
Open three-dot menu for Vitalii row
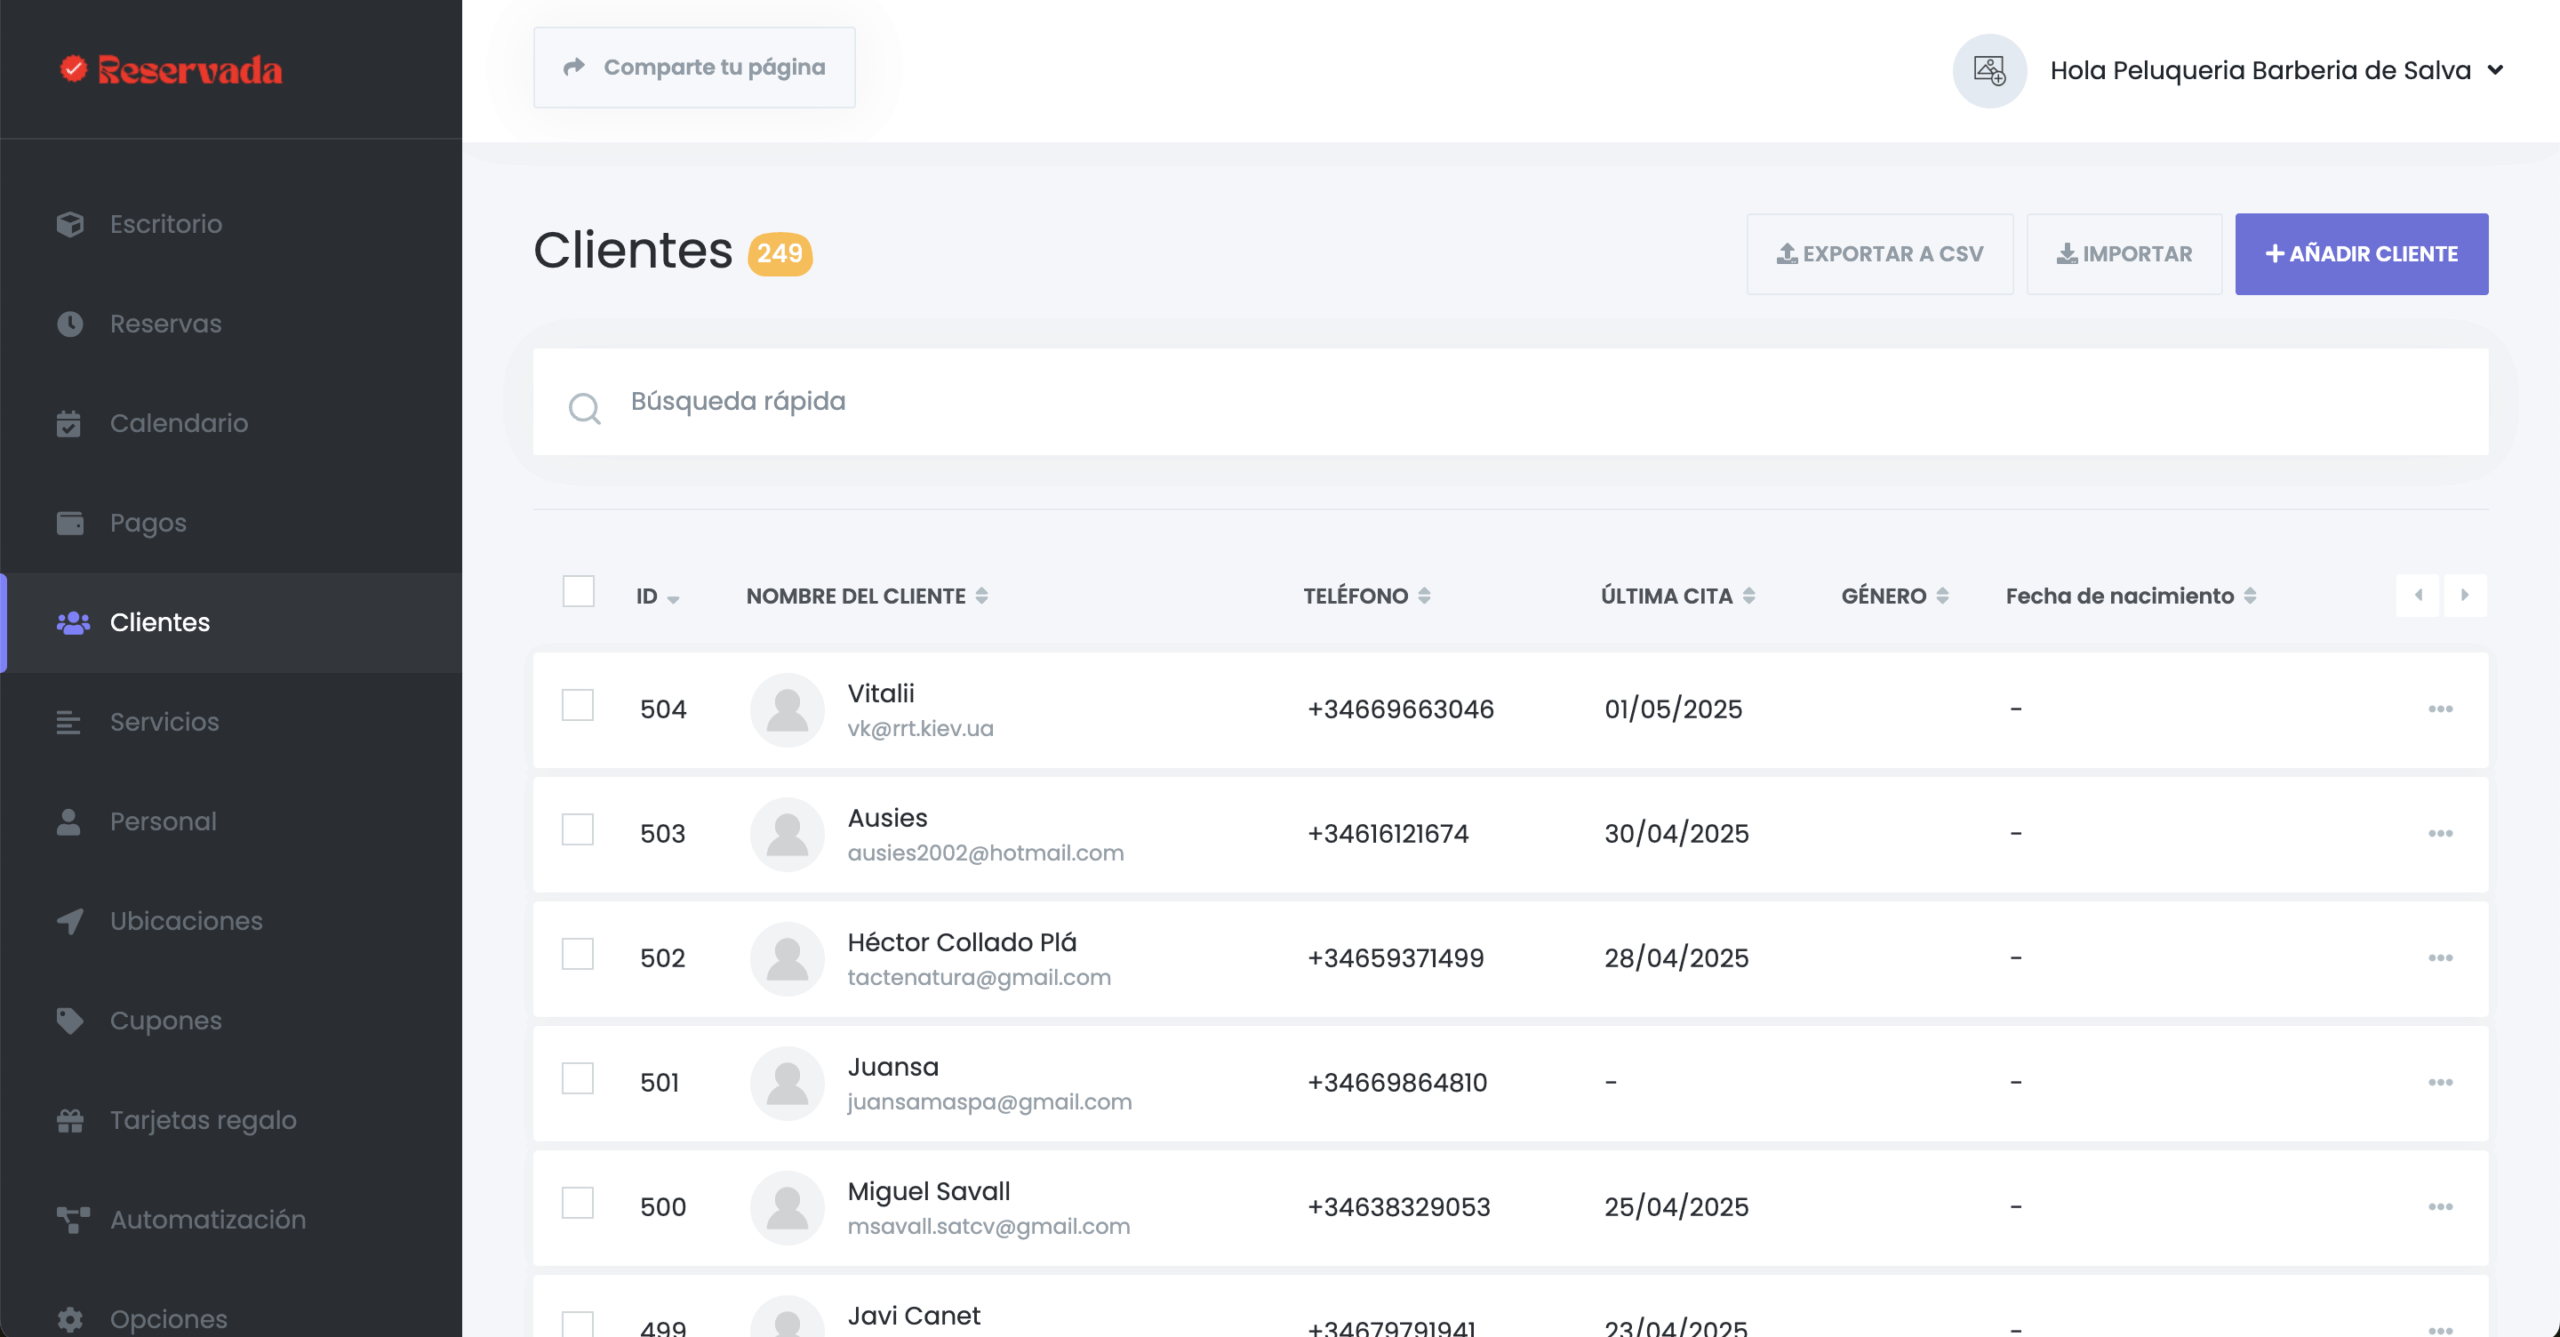point(2440,709)
